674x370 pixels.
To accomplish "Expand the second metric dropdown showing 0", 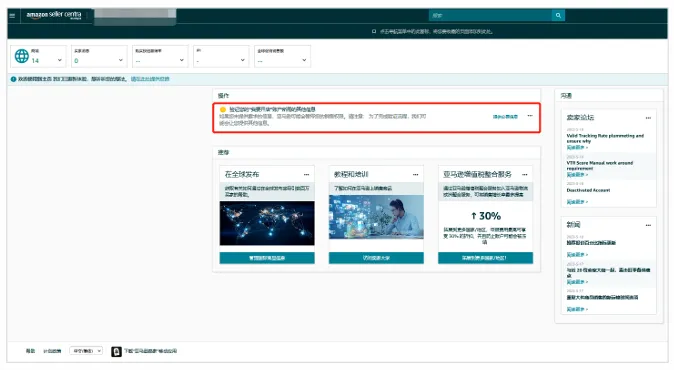I will point(120,60).
